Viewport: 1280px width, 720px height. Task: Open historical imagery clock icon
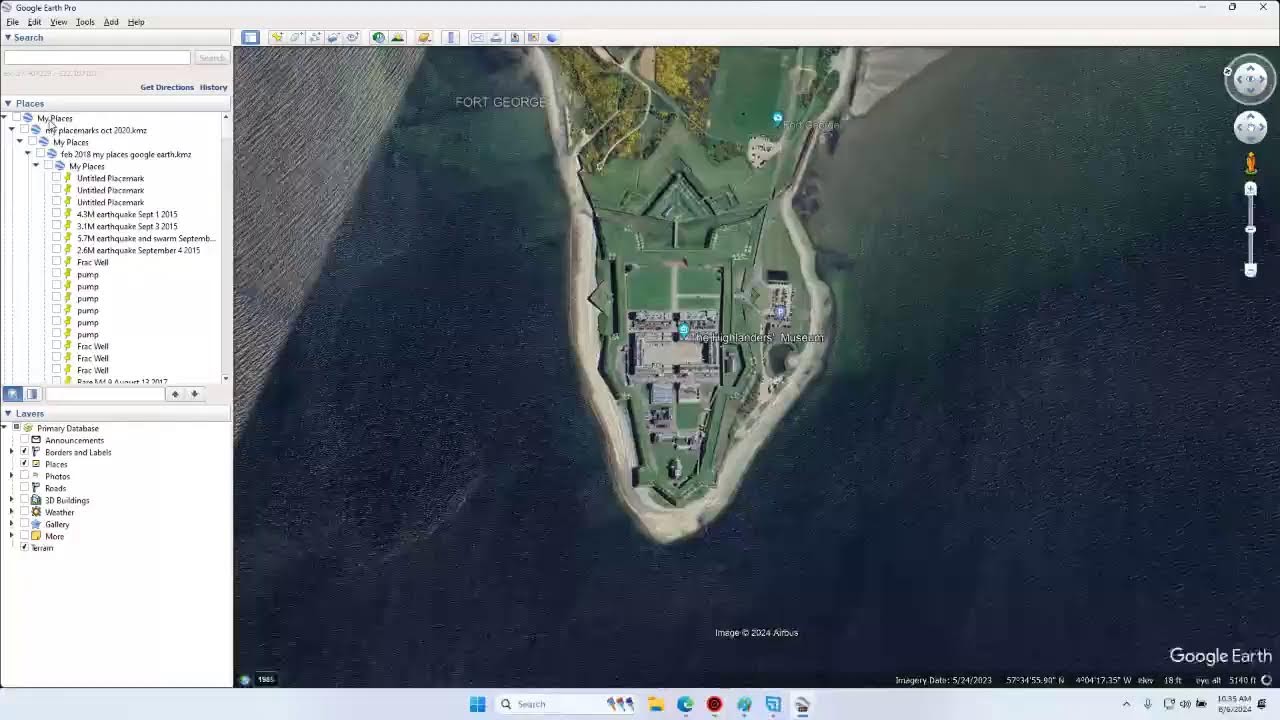(378, 38)
